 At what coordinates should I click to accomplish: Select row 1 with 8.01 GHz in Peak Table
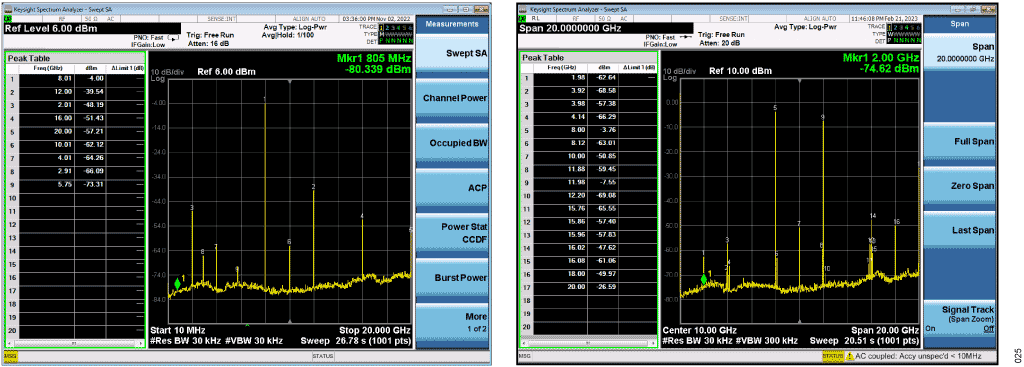pyautogui.click(x=74, y=79)
